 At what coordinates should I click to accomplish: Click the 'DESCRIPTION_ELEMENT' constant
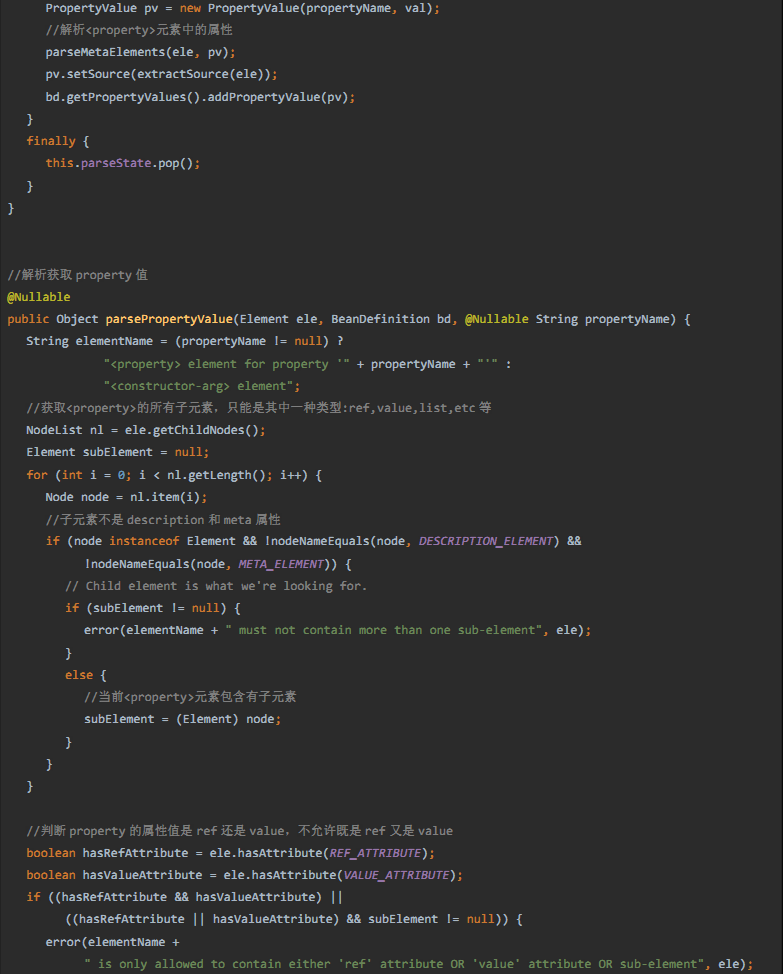coord(486,541)
